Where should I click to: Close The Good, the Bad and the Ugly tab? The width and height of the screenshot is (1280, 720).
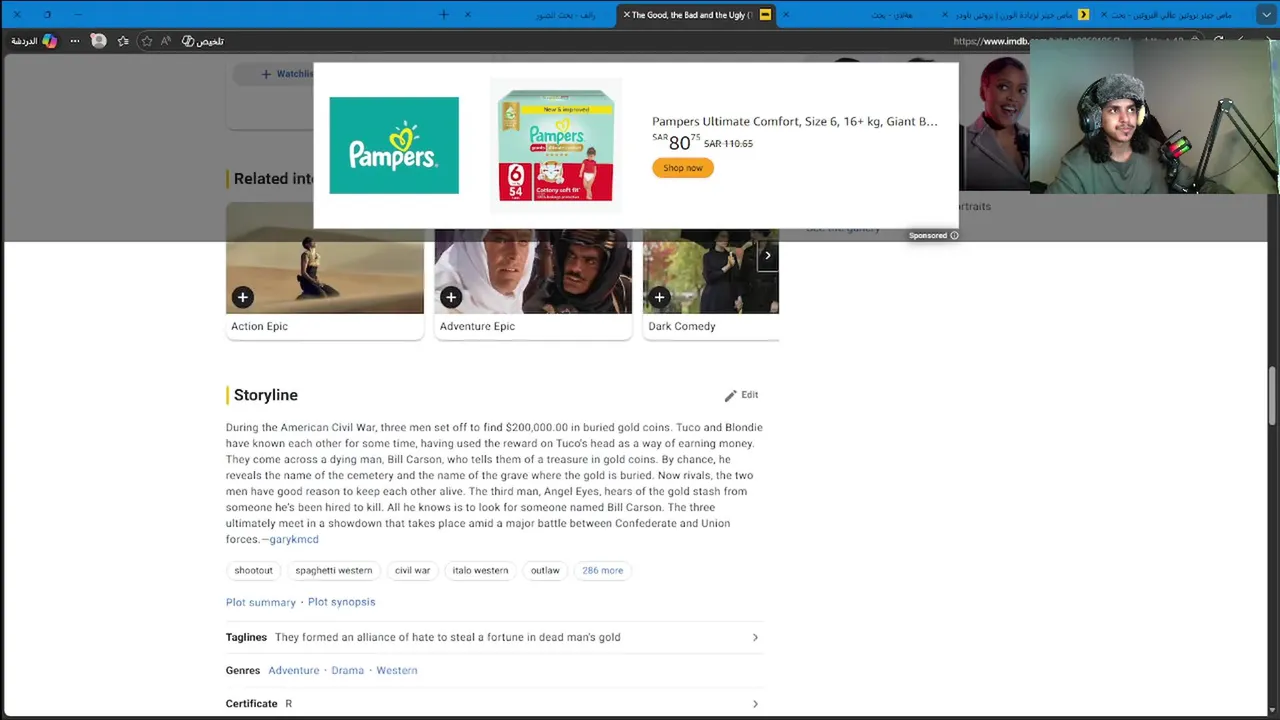pyautogui.click(x=627, y=15)
